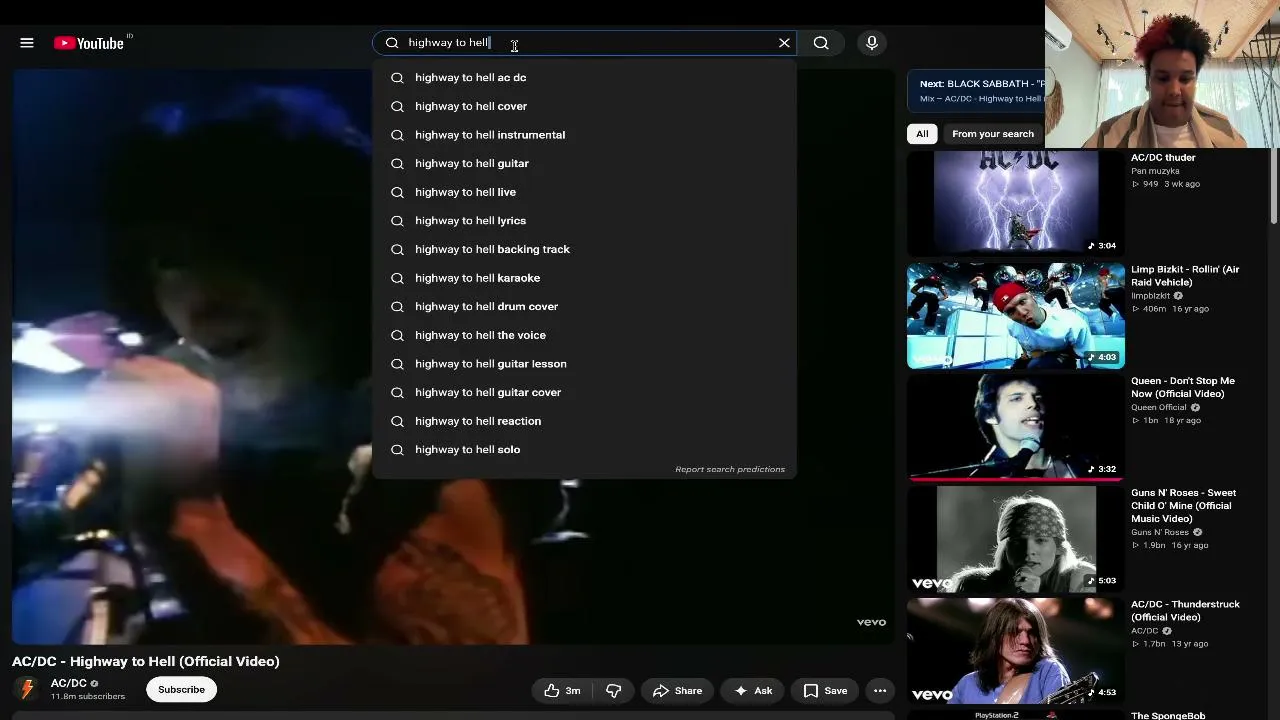Open the hamburger guide menu
This screenshot has width=1280, height=720.
pos(27,43)
